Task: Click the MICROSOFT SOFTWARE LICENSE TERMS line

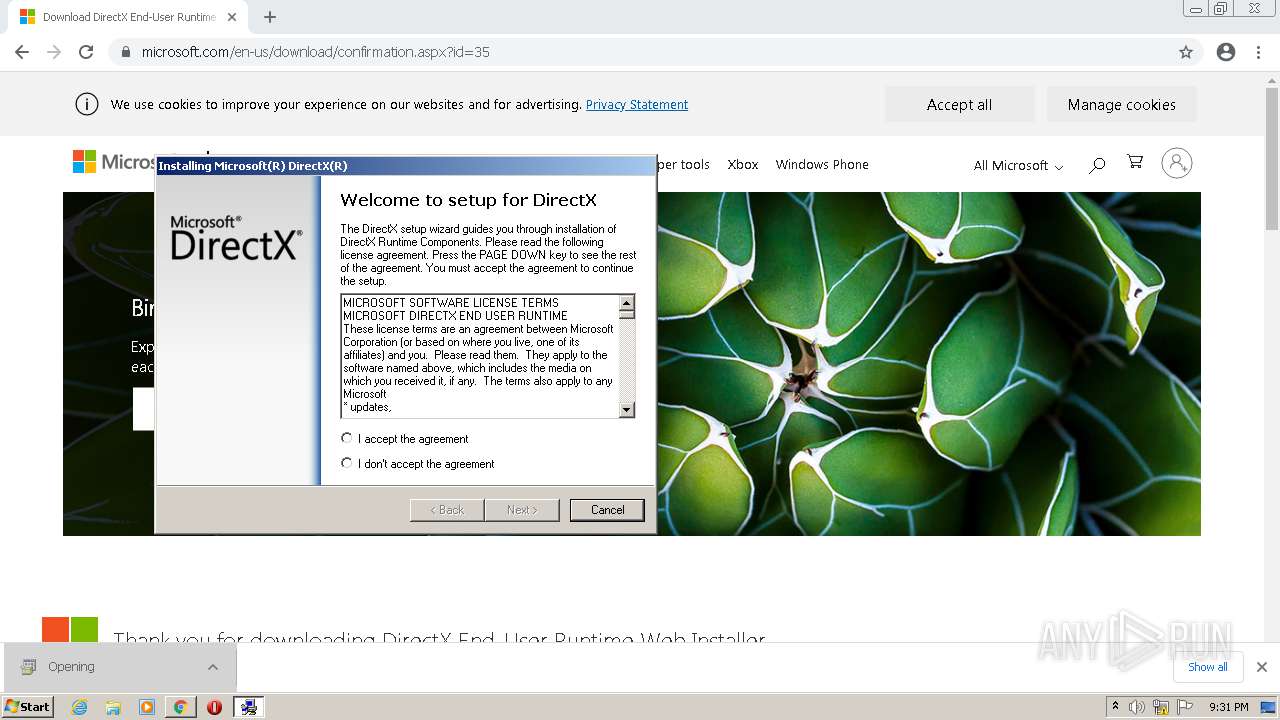Action: click(451, 303)
